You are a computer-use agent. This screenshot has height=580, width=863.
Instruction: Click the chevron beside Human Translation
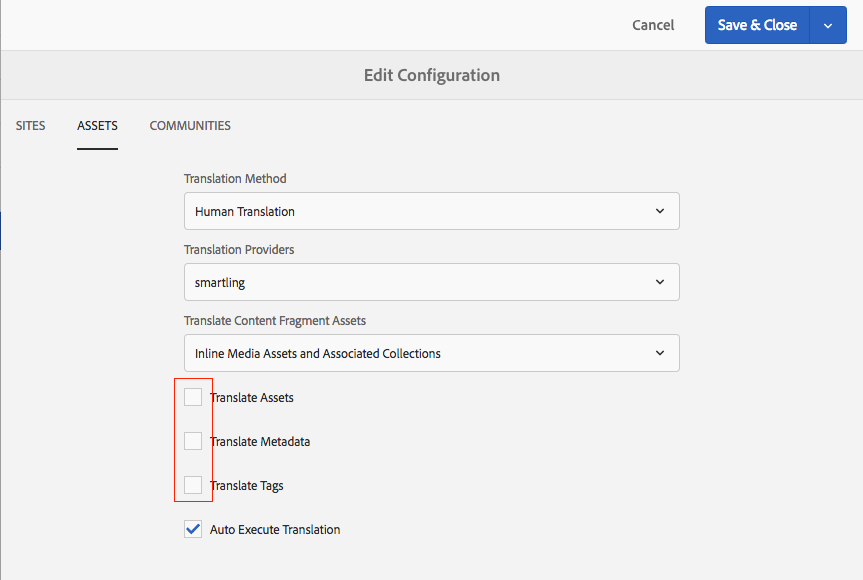660,211
